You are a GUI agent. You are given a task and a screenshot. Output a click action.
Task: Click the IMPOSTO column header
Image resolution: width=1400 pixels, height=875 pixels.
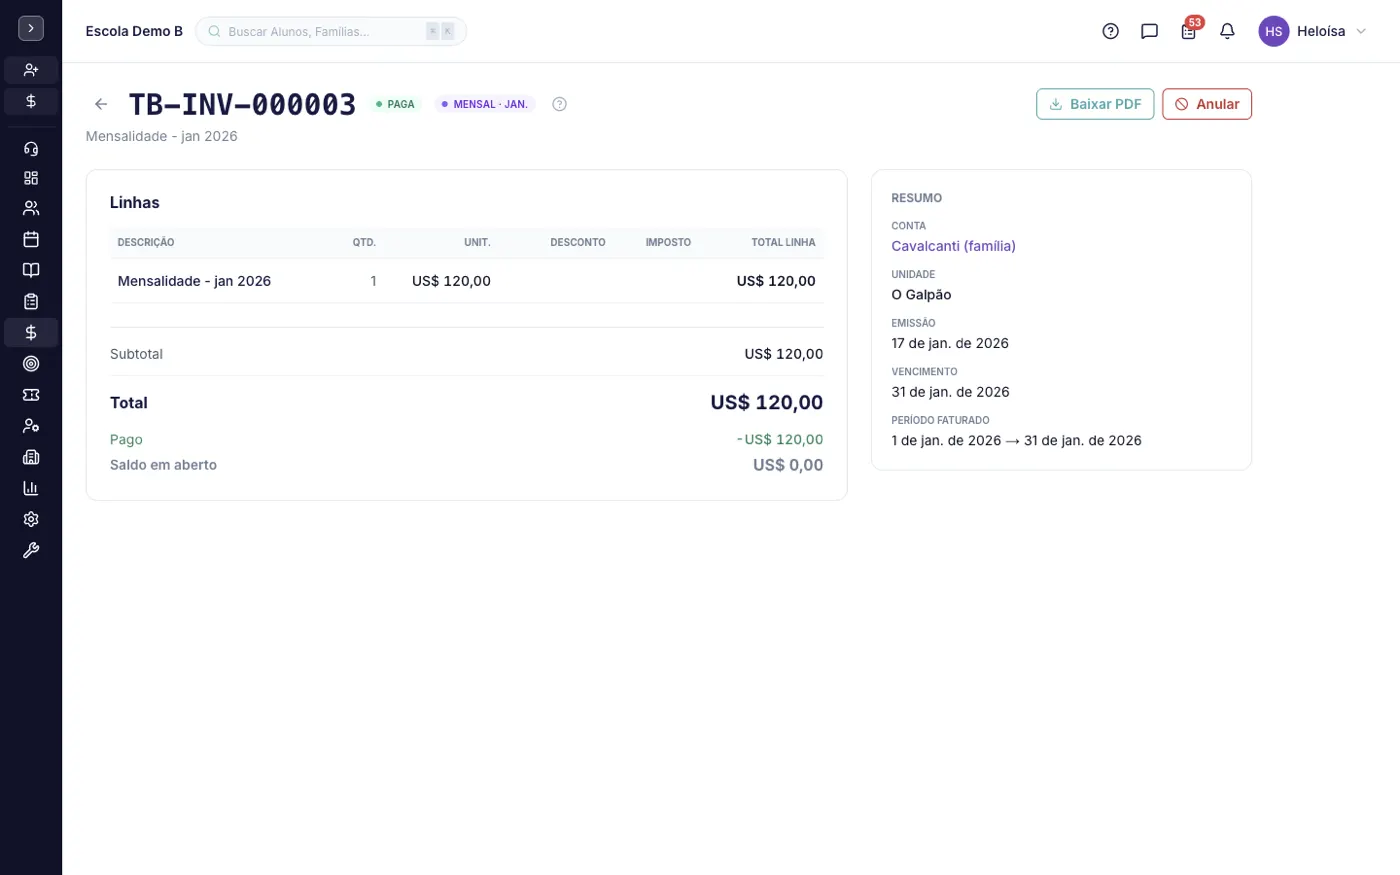[x=668, y=242]
